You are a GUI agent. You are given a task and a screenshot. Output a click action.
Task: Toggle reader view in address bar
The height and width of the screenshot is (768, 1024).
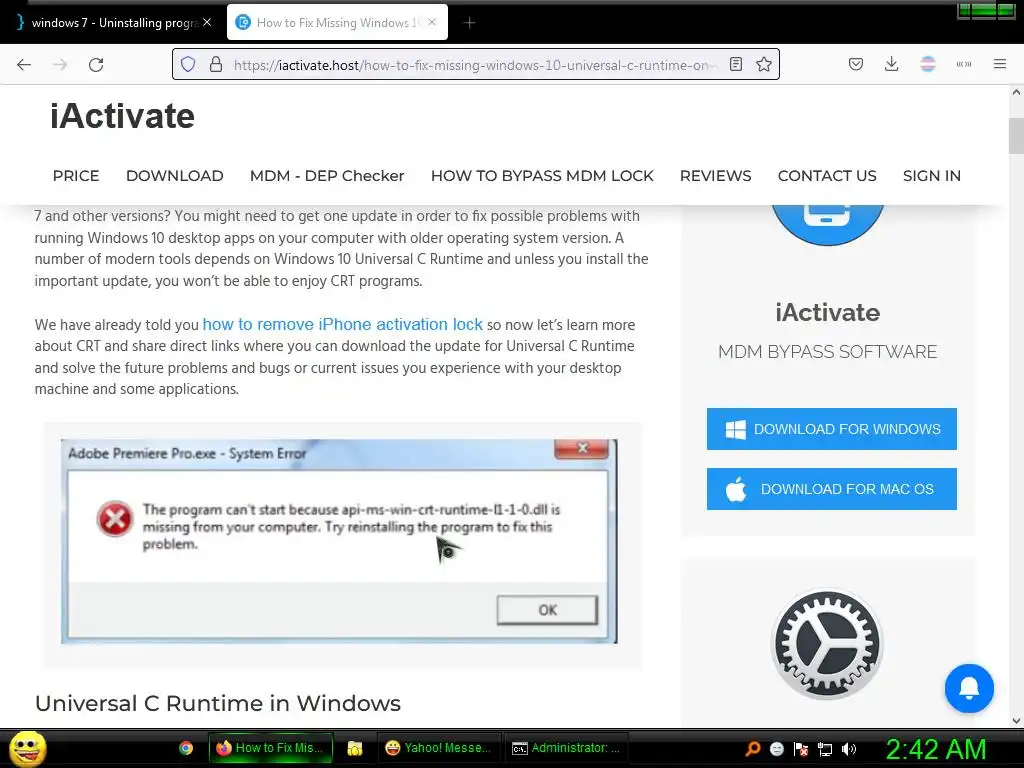[736, 64]
